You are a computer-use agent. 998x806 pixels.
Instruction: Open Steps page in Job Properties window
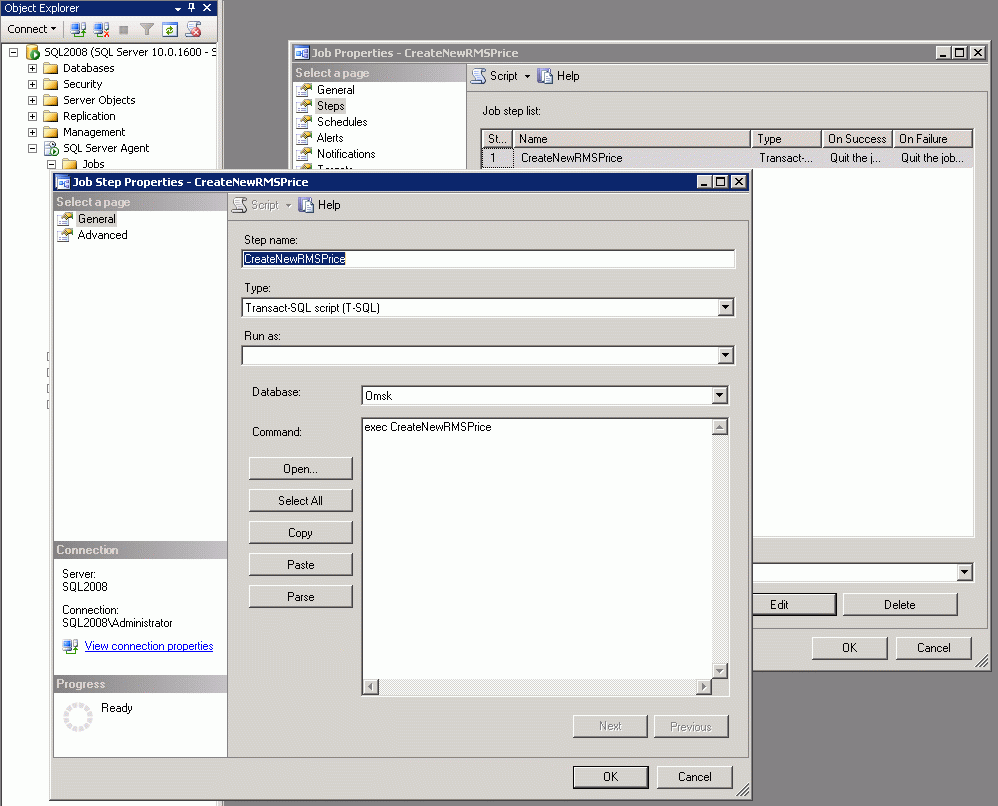click(330, 106)
